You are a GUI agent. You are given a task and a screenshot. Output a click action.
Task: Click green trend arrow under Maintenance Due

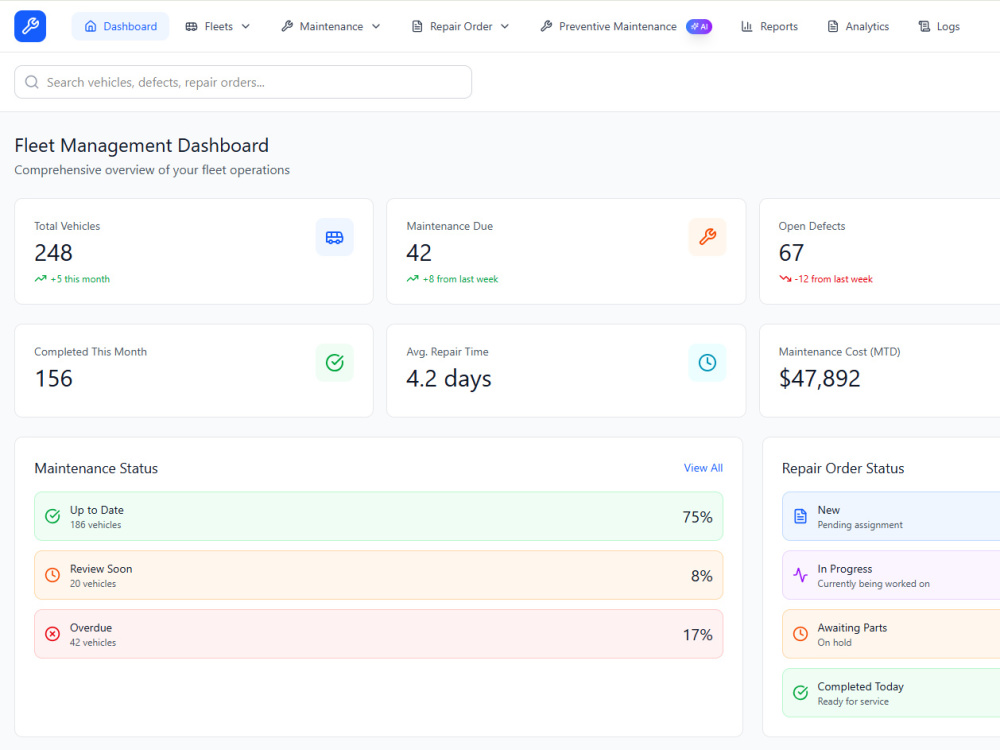tap(413, 279)
